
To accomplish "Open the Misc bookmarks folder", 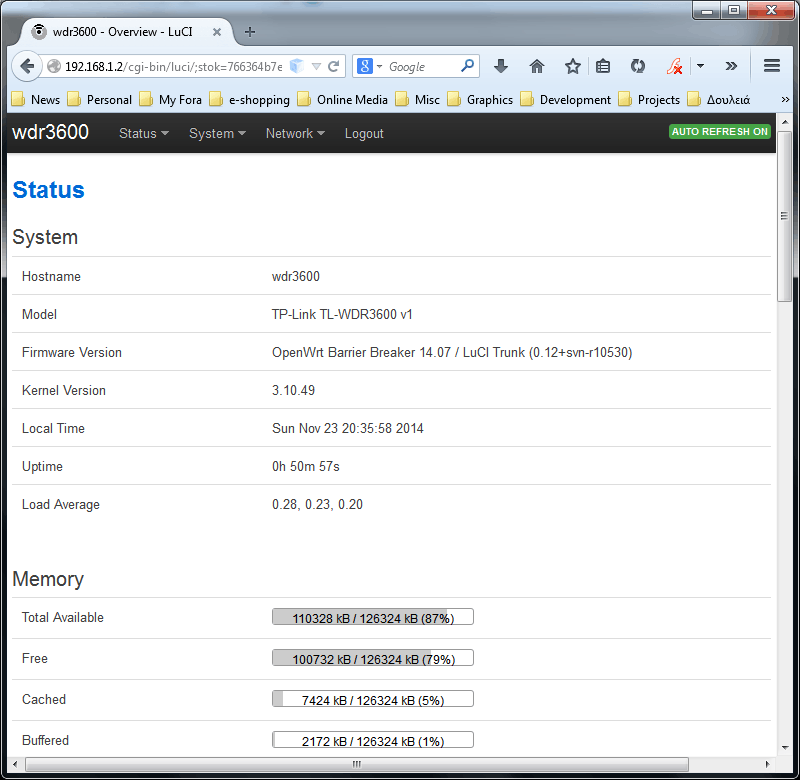I will pos(417,99).
